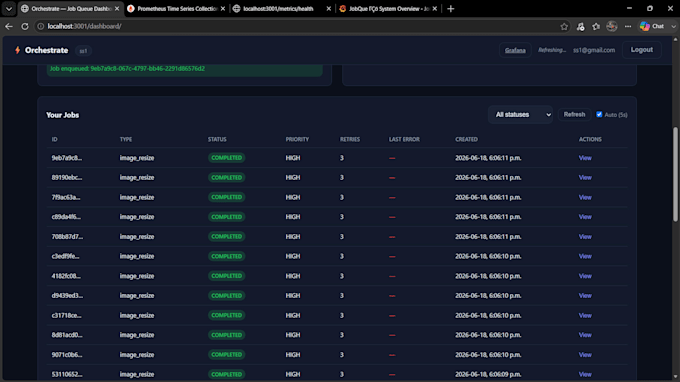Click HIGH priority of job 708b87d7

293,237
